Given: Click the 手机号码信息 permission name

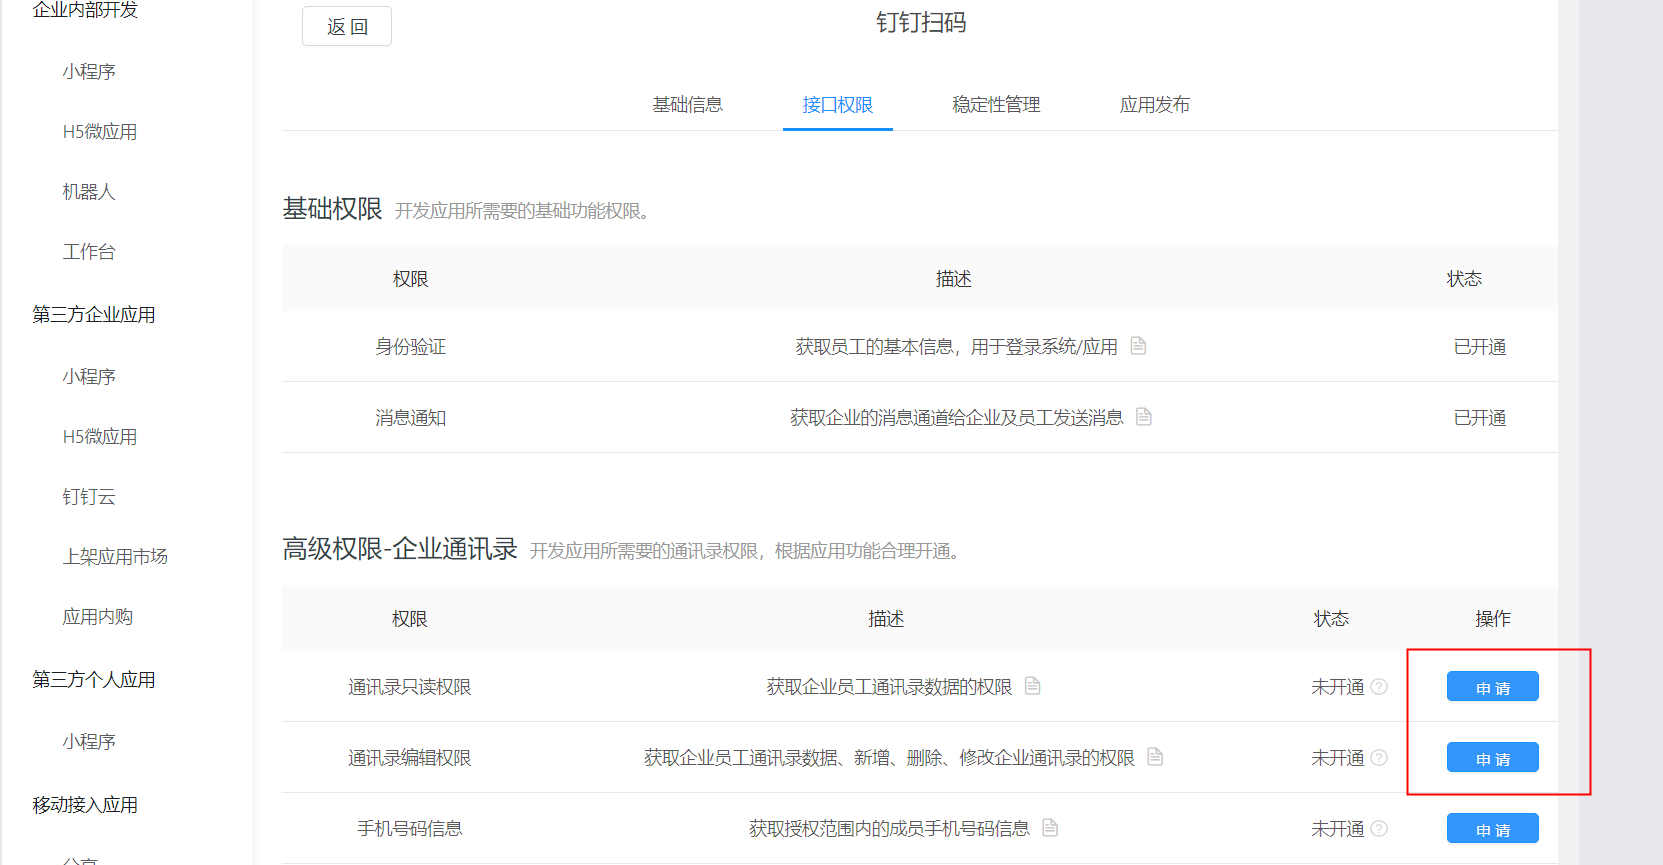Looking at the screenshot, I should coord(410,829).
